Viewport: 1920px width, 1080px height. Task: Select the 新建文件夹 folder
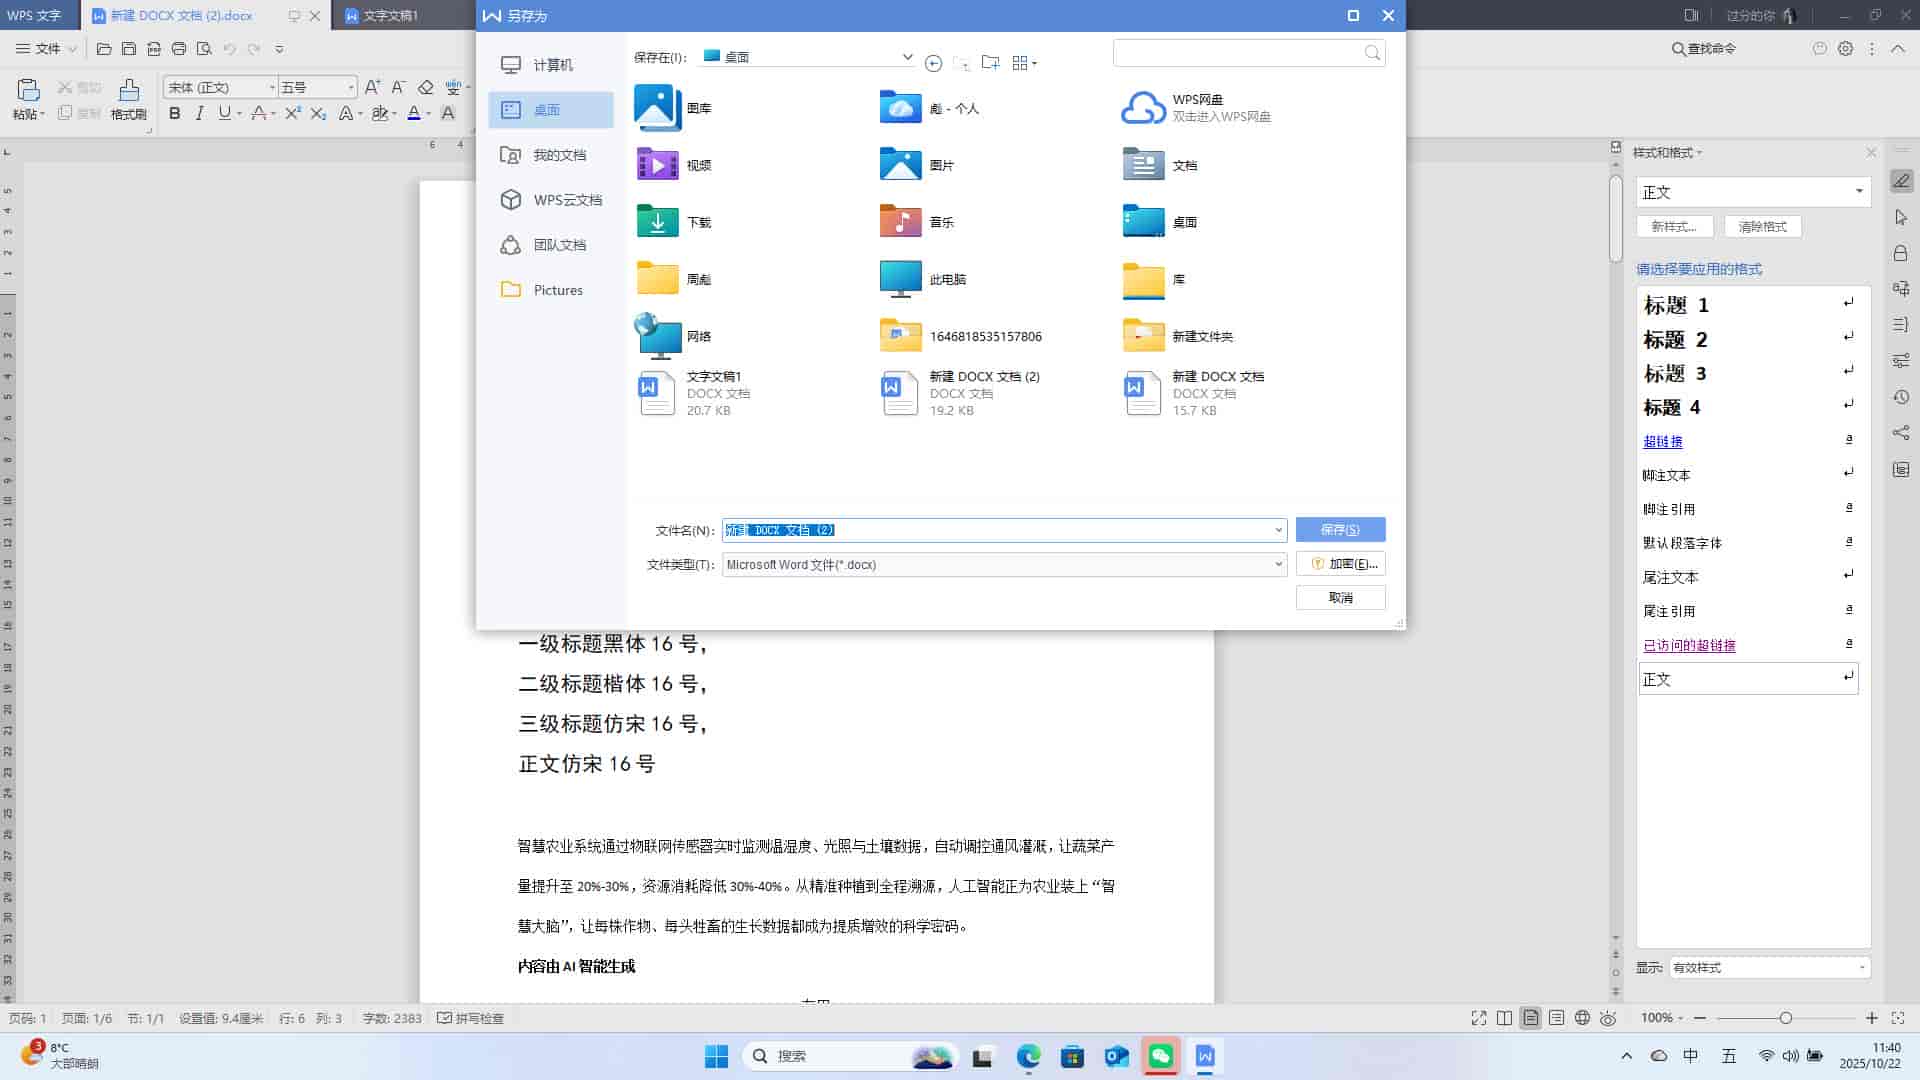1178,336
